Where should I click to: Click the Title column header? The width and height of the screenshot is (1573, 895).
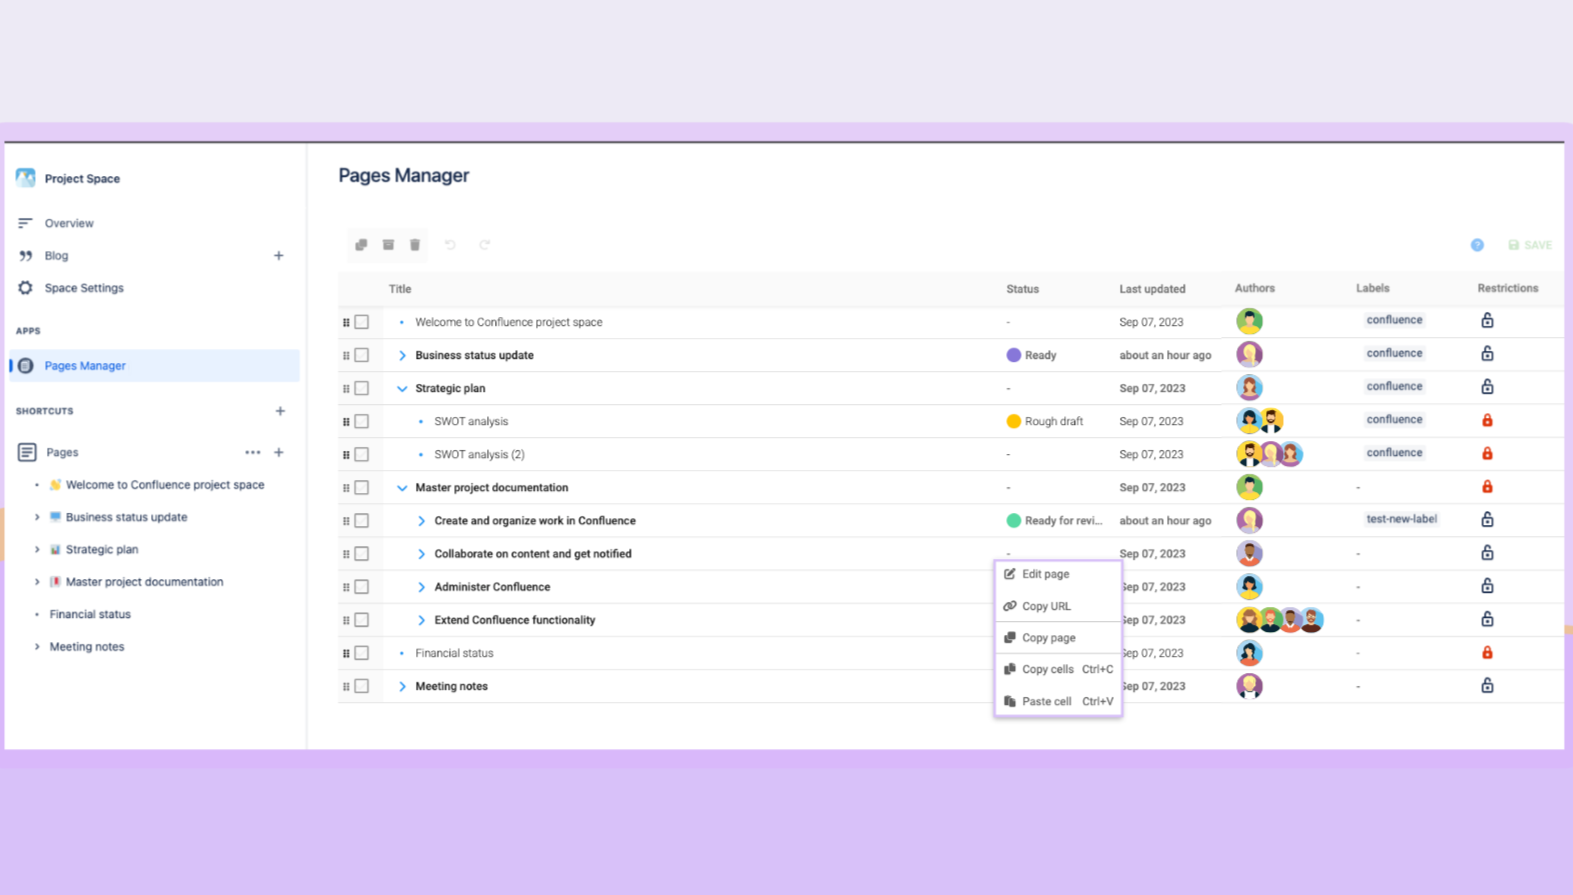[400, 289]
